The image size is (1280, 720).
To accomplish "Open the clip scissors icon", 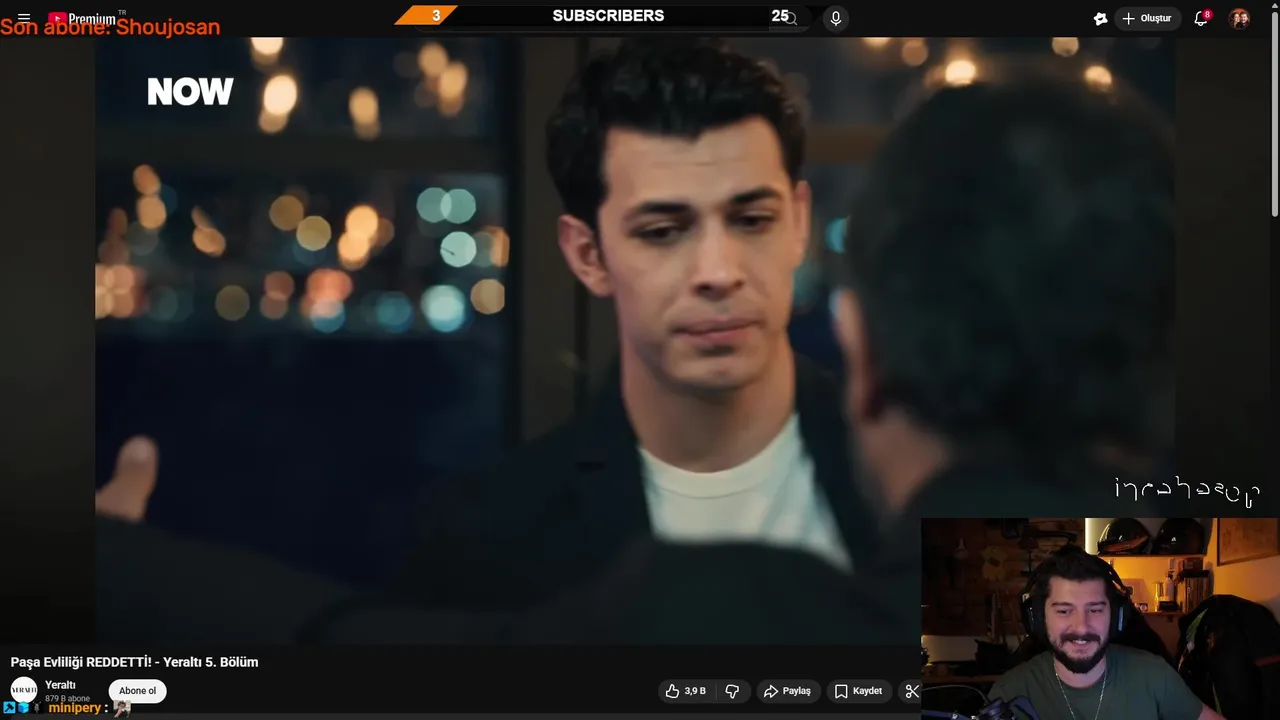I will (911, 691).
